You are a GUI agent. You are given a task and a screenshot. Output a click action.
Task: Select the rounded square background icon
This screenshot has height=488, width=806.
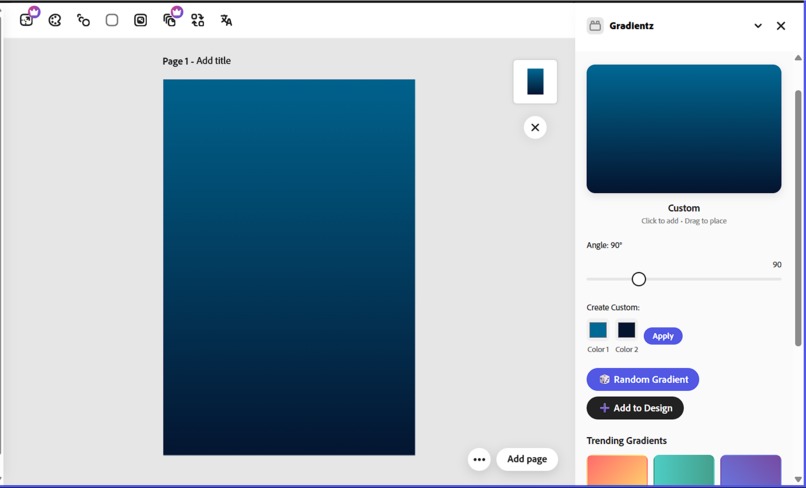(x=112, y=20)
